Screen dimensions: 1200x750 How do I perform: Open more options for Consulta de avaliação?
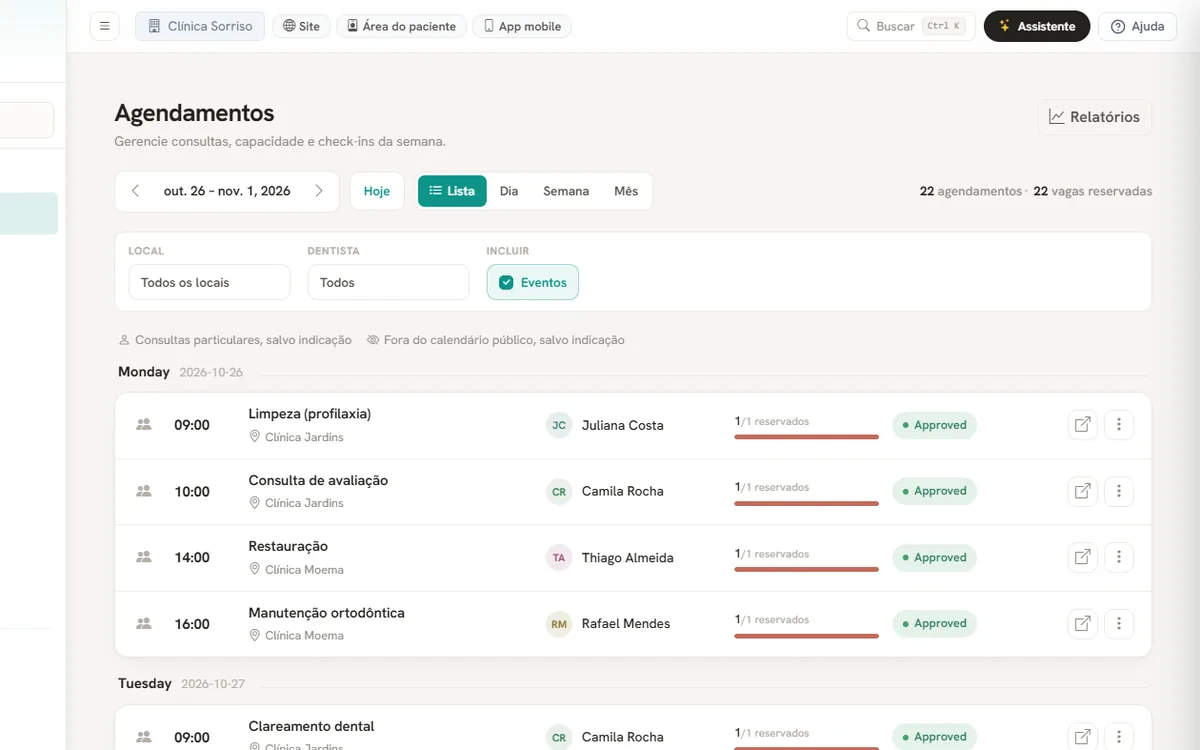1119,491
